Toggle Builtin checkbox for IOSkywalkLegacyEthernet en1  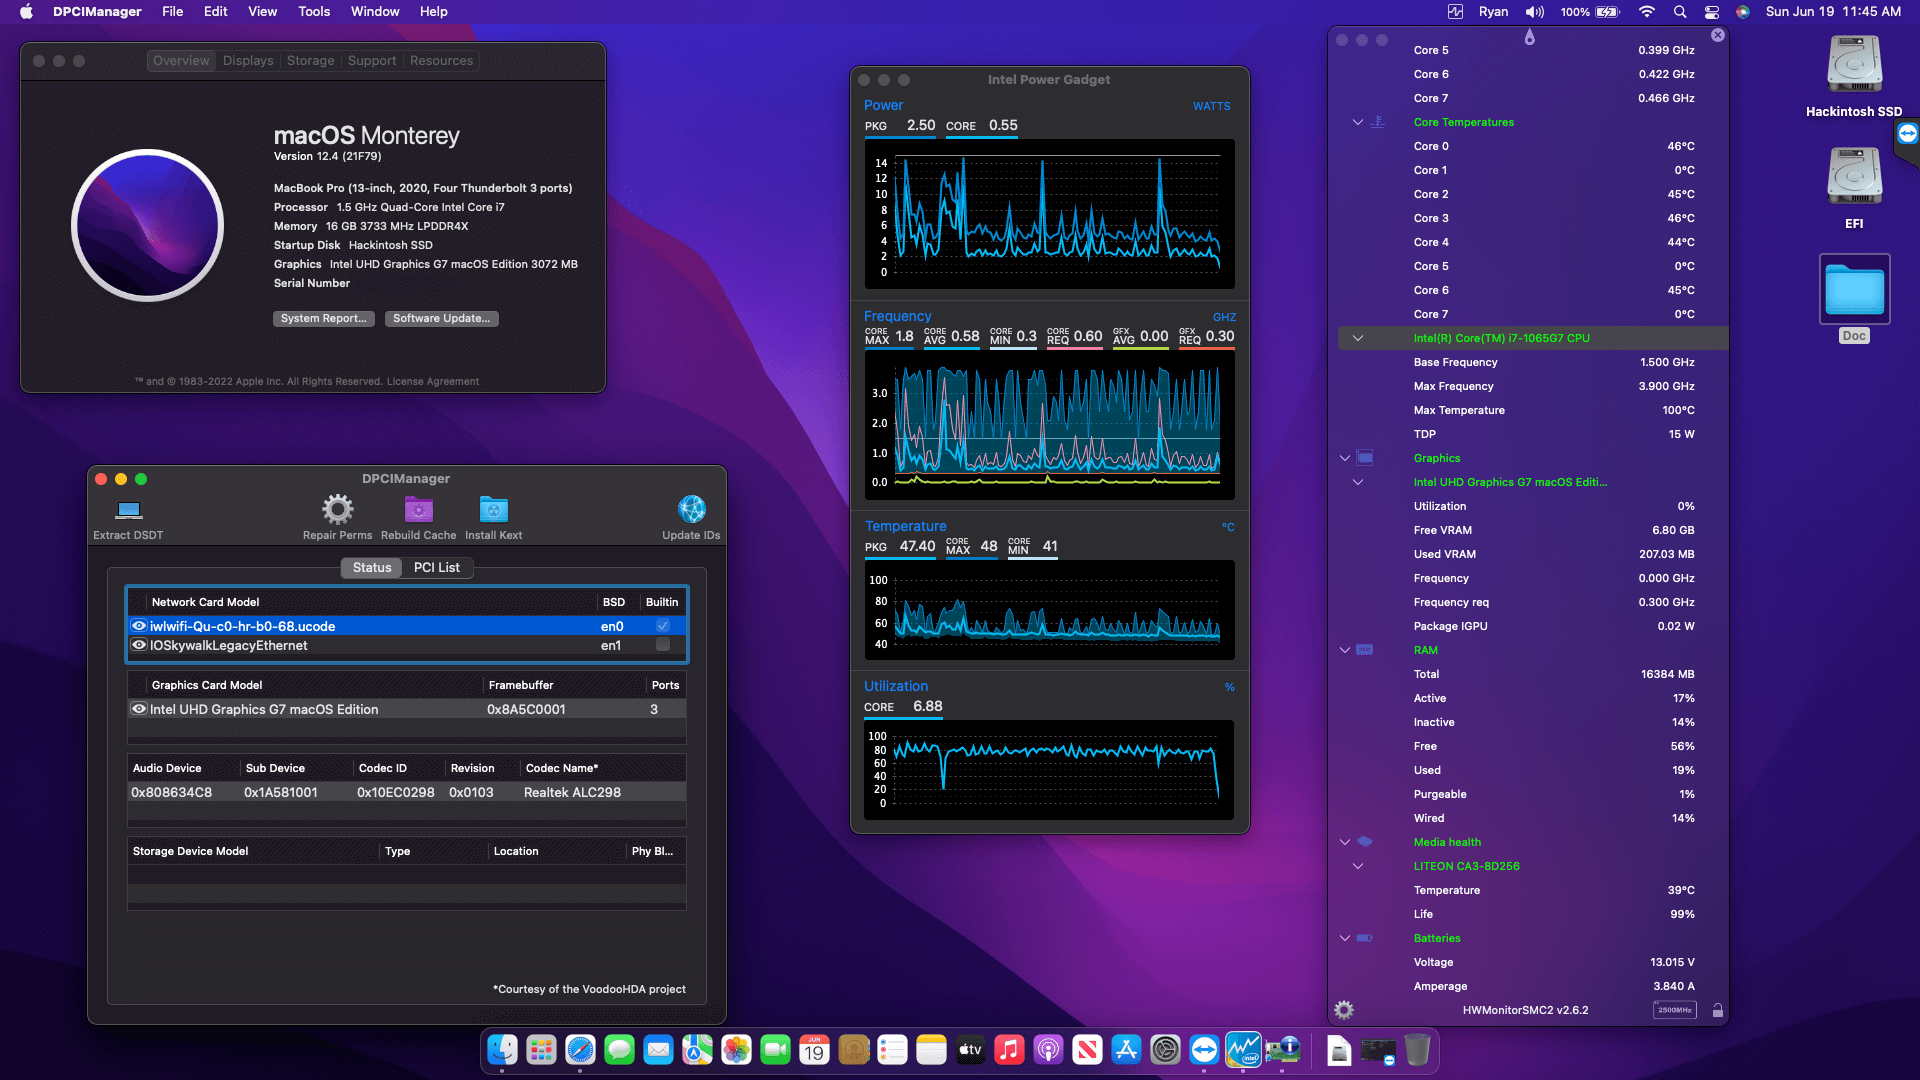click(x=662, y=645)
